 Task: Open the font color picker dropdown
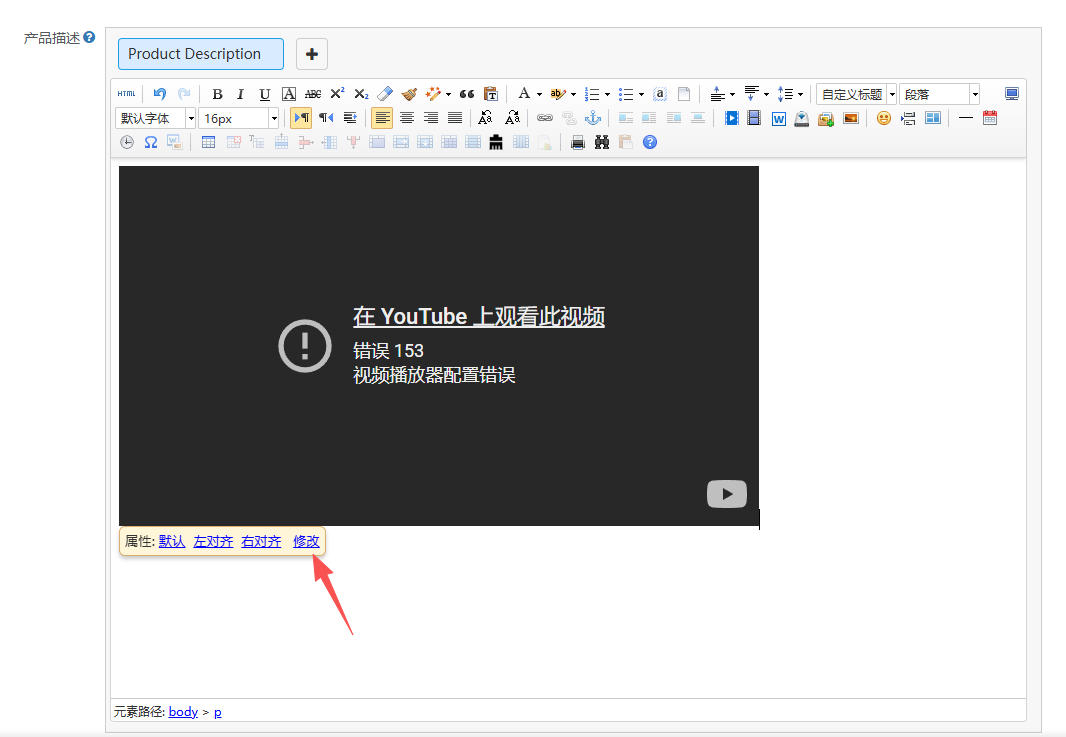pyautogui.click(x=538, y=94)
